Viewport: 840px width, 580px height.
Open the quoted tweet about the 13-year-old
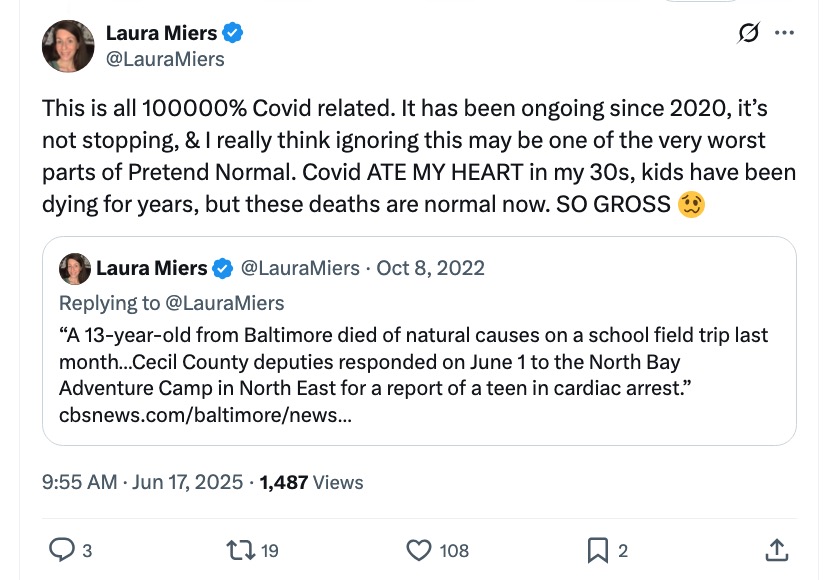coord(418,360)
